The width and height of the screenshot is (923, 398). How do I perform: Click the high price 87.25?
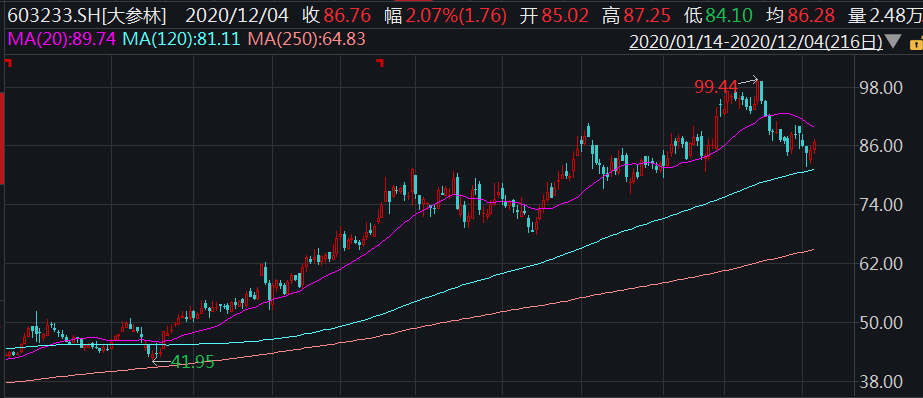click(x=648, y=15)
